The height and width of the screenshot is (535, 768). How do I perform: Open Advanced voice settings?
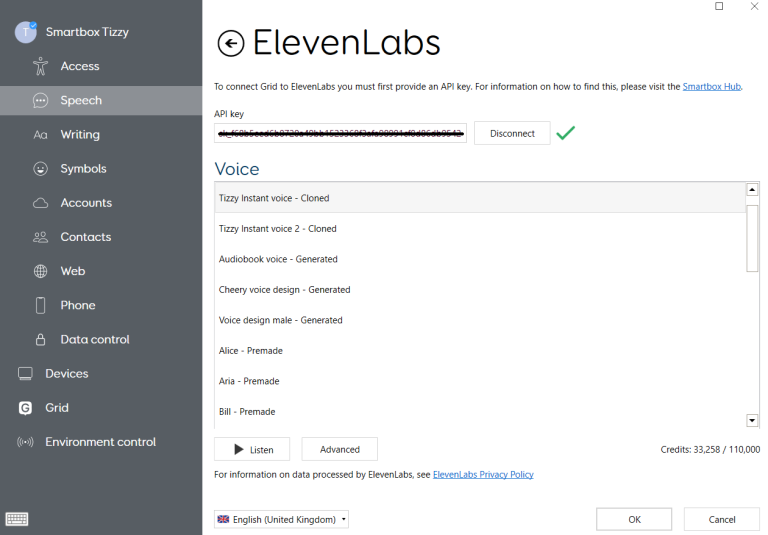pos(339,449)
